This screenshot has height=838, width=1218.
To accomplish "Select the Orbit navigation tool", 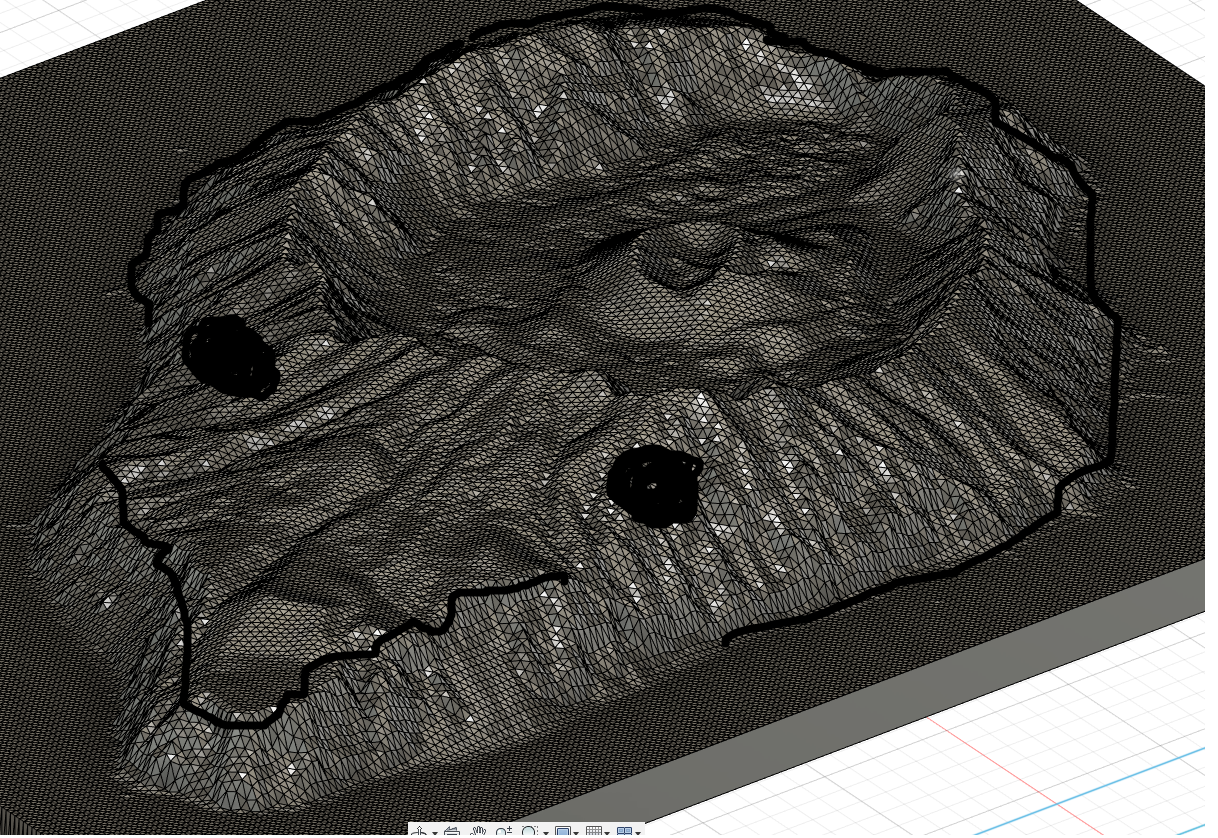I will click(421, 831).
